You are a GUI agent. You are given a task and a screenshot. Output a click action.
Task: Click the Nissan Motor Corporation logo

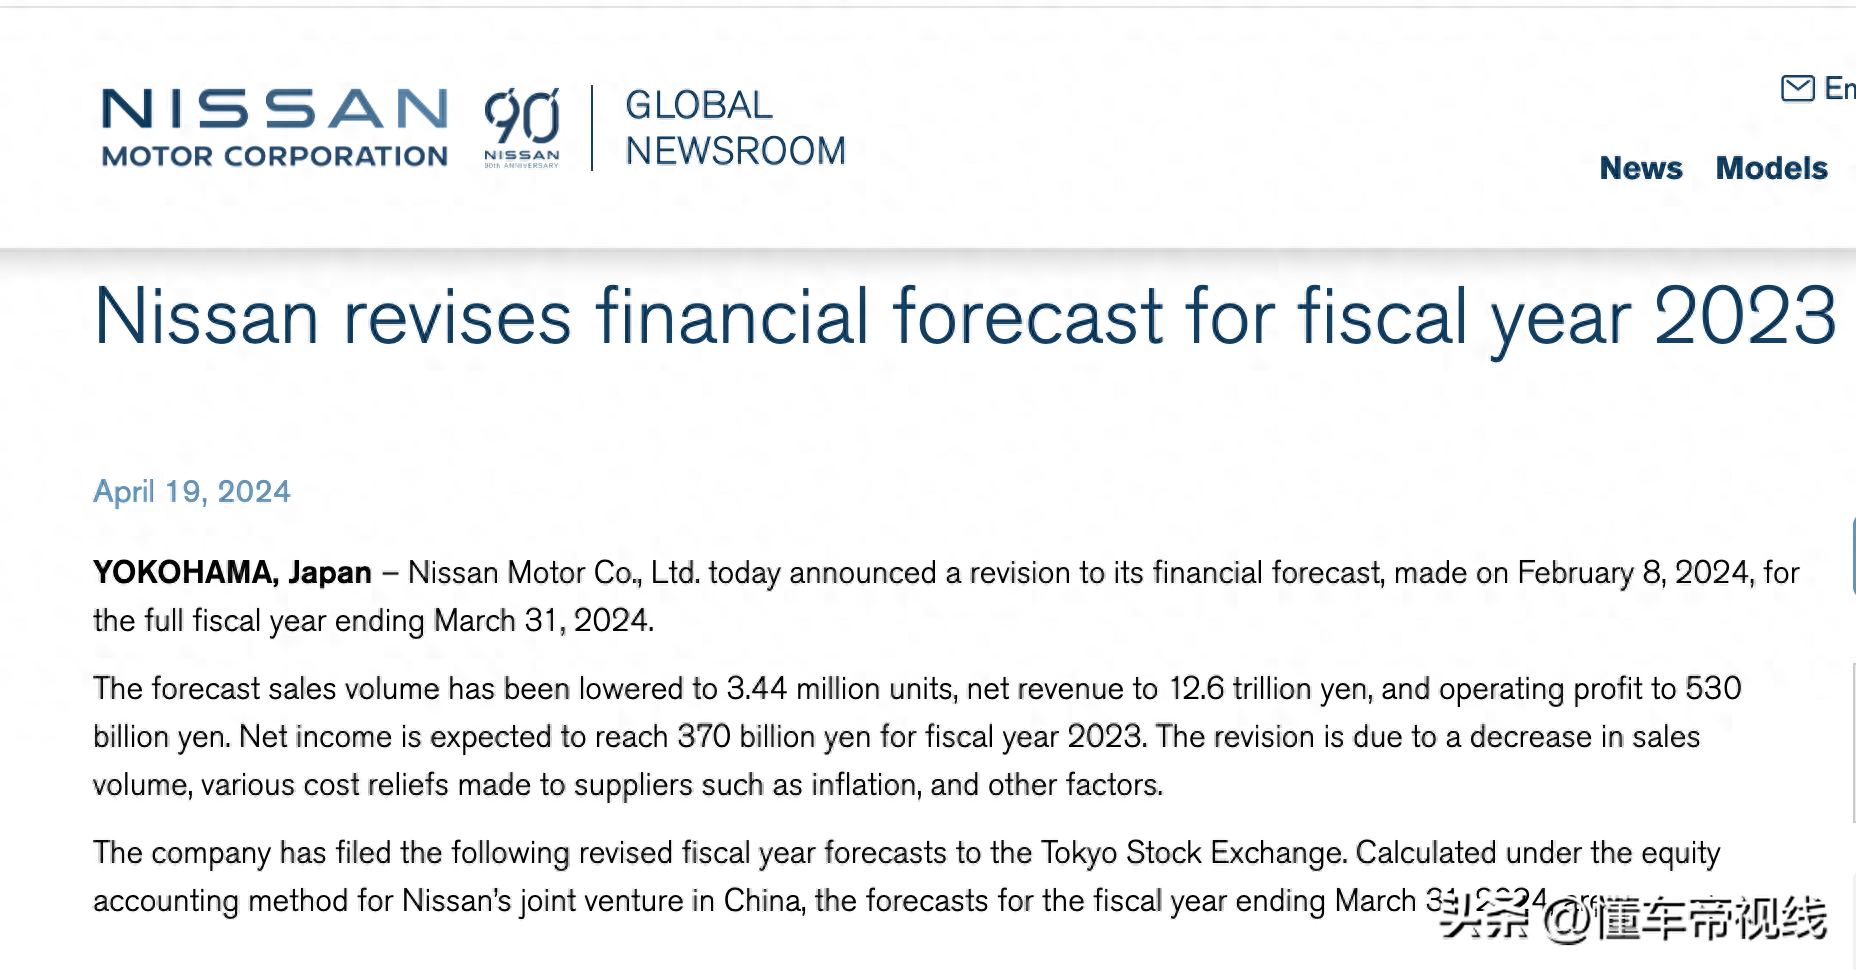[275, 128]
